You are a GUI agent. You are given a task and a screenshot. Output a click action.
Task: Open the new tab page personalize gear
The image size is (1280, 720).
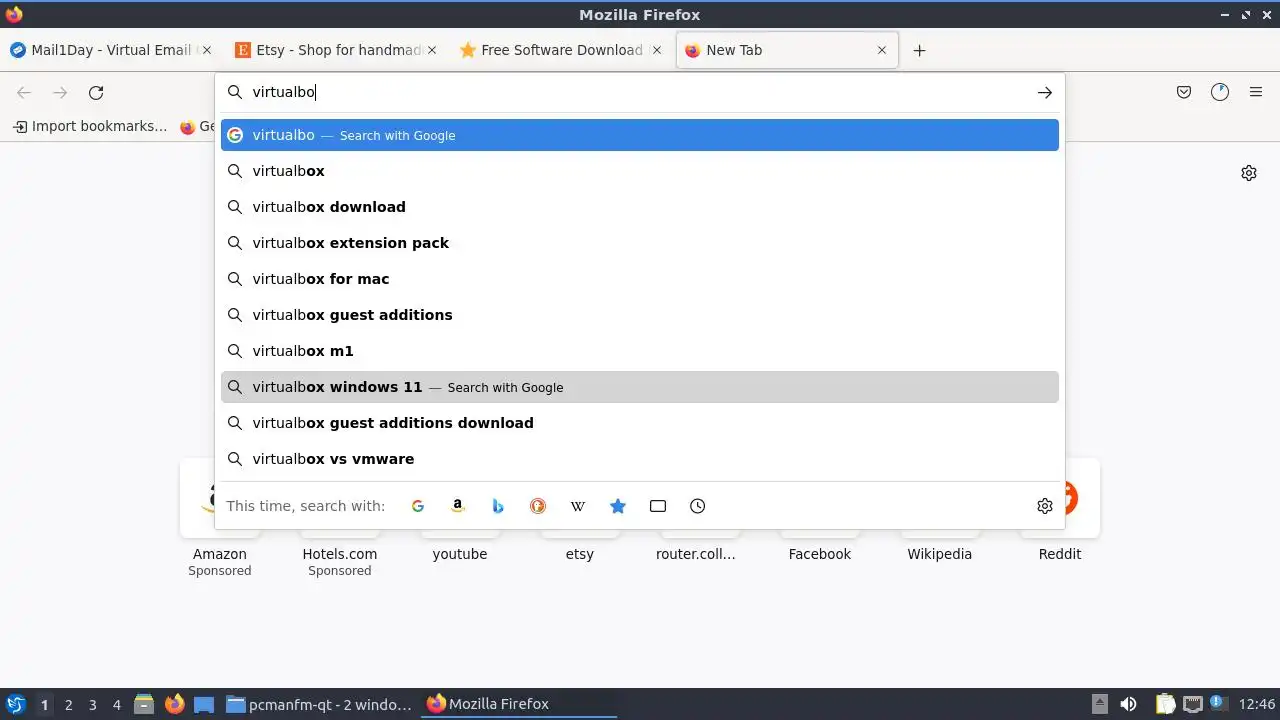pos(1249,173)
